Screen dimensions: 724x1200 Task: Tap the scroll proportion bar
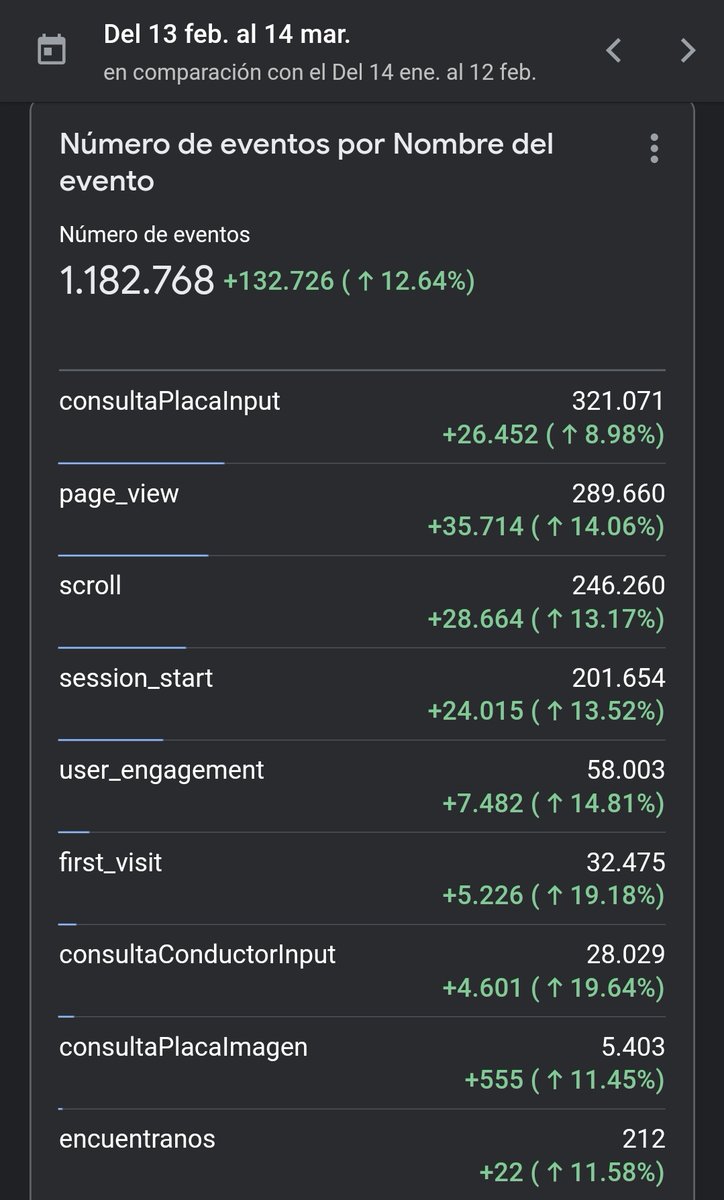point(122,647)
